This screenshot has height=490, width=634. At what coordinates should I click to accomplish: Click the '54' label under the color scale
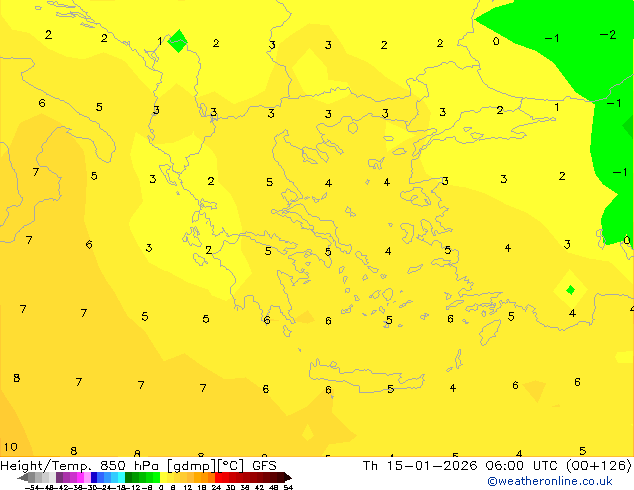point(288,487)
